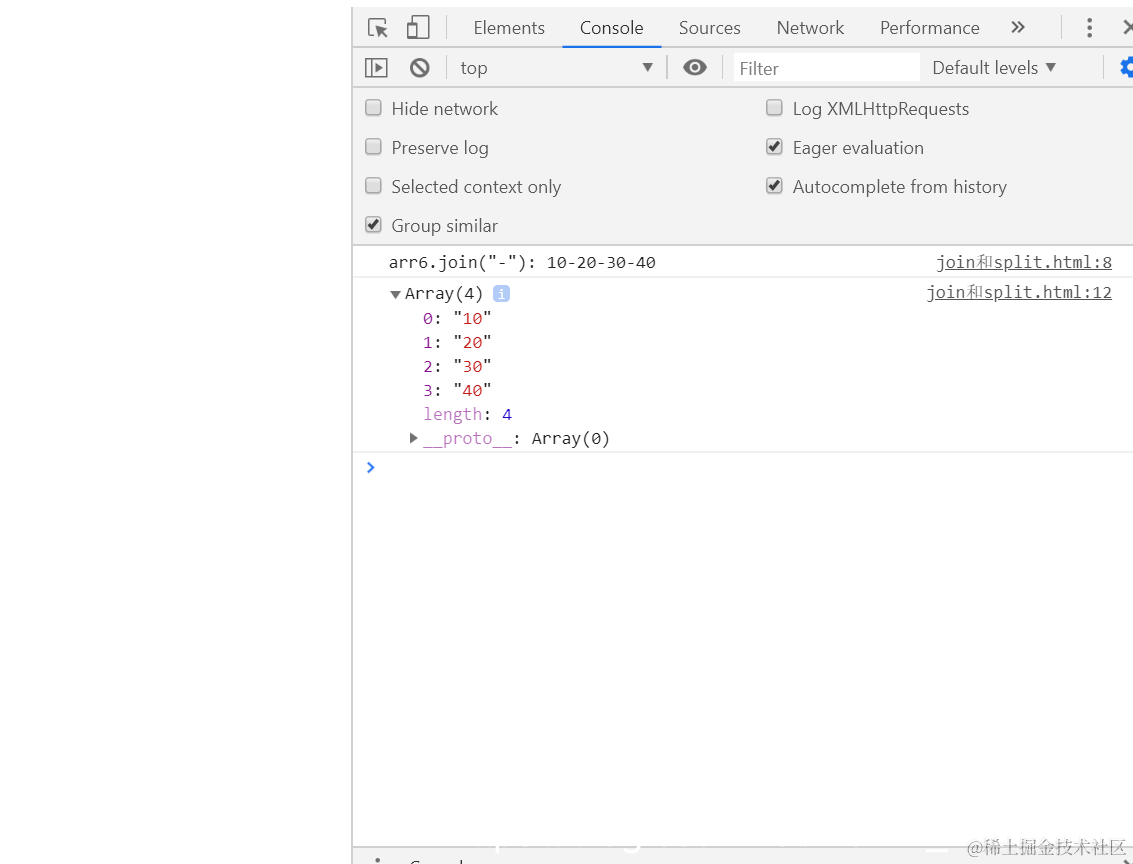Uncheck the Eager evaluation checkbox
The image size is (1133, 864).
775,147
